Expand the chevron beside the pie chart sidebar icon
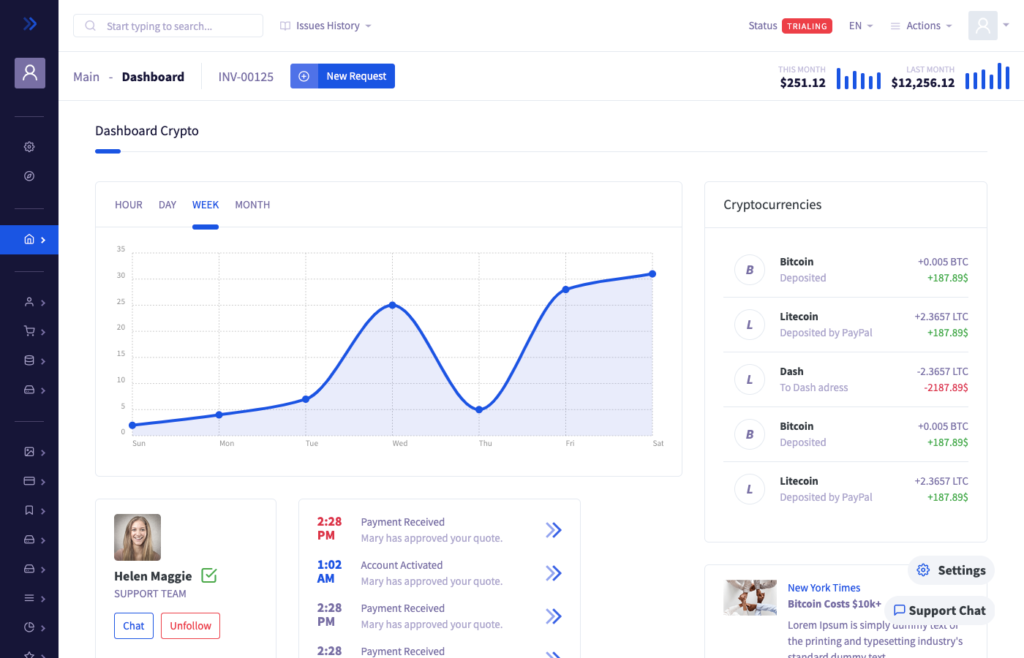Viewport: 1024px width, 658px height. pos(43,628)
